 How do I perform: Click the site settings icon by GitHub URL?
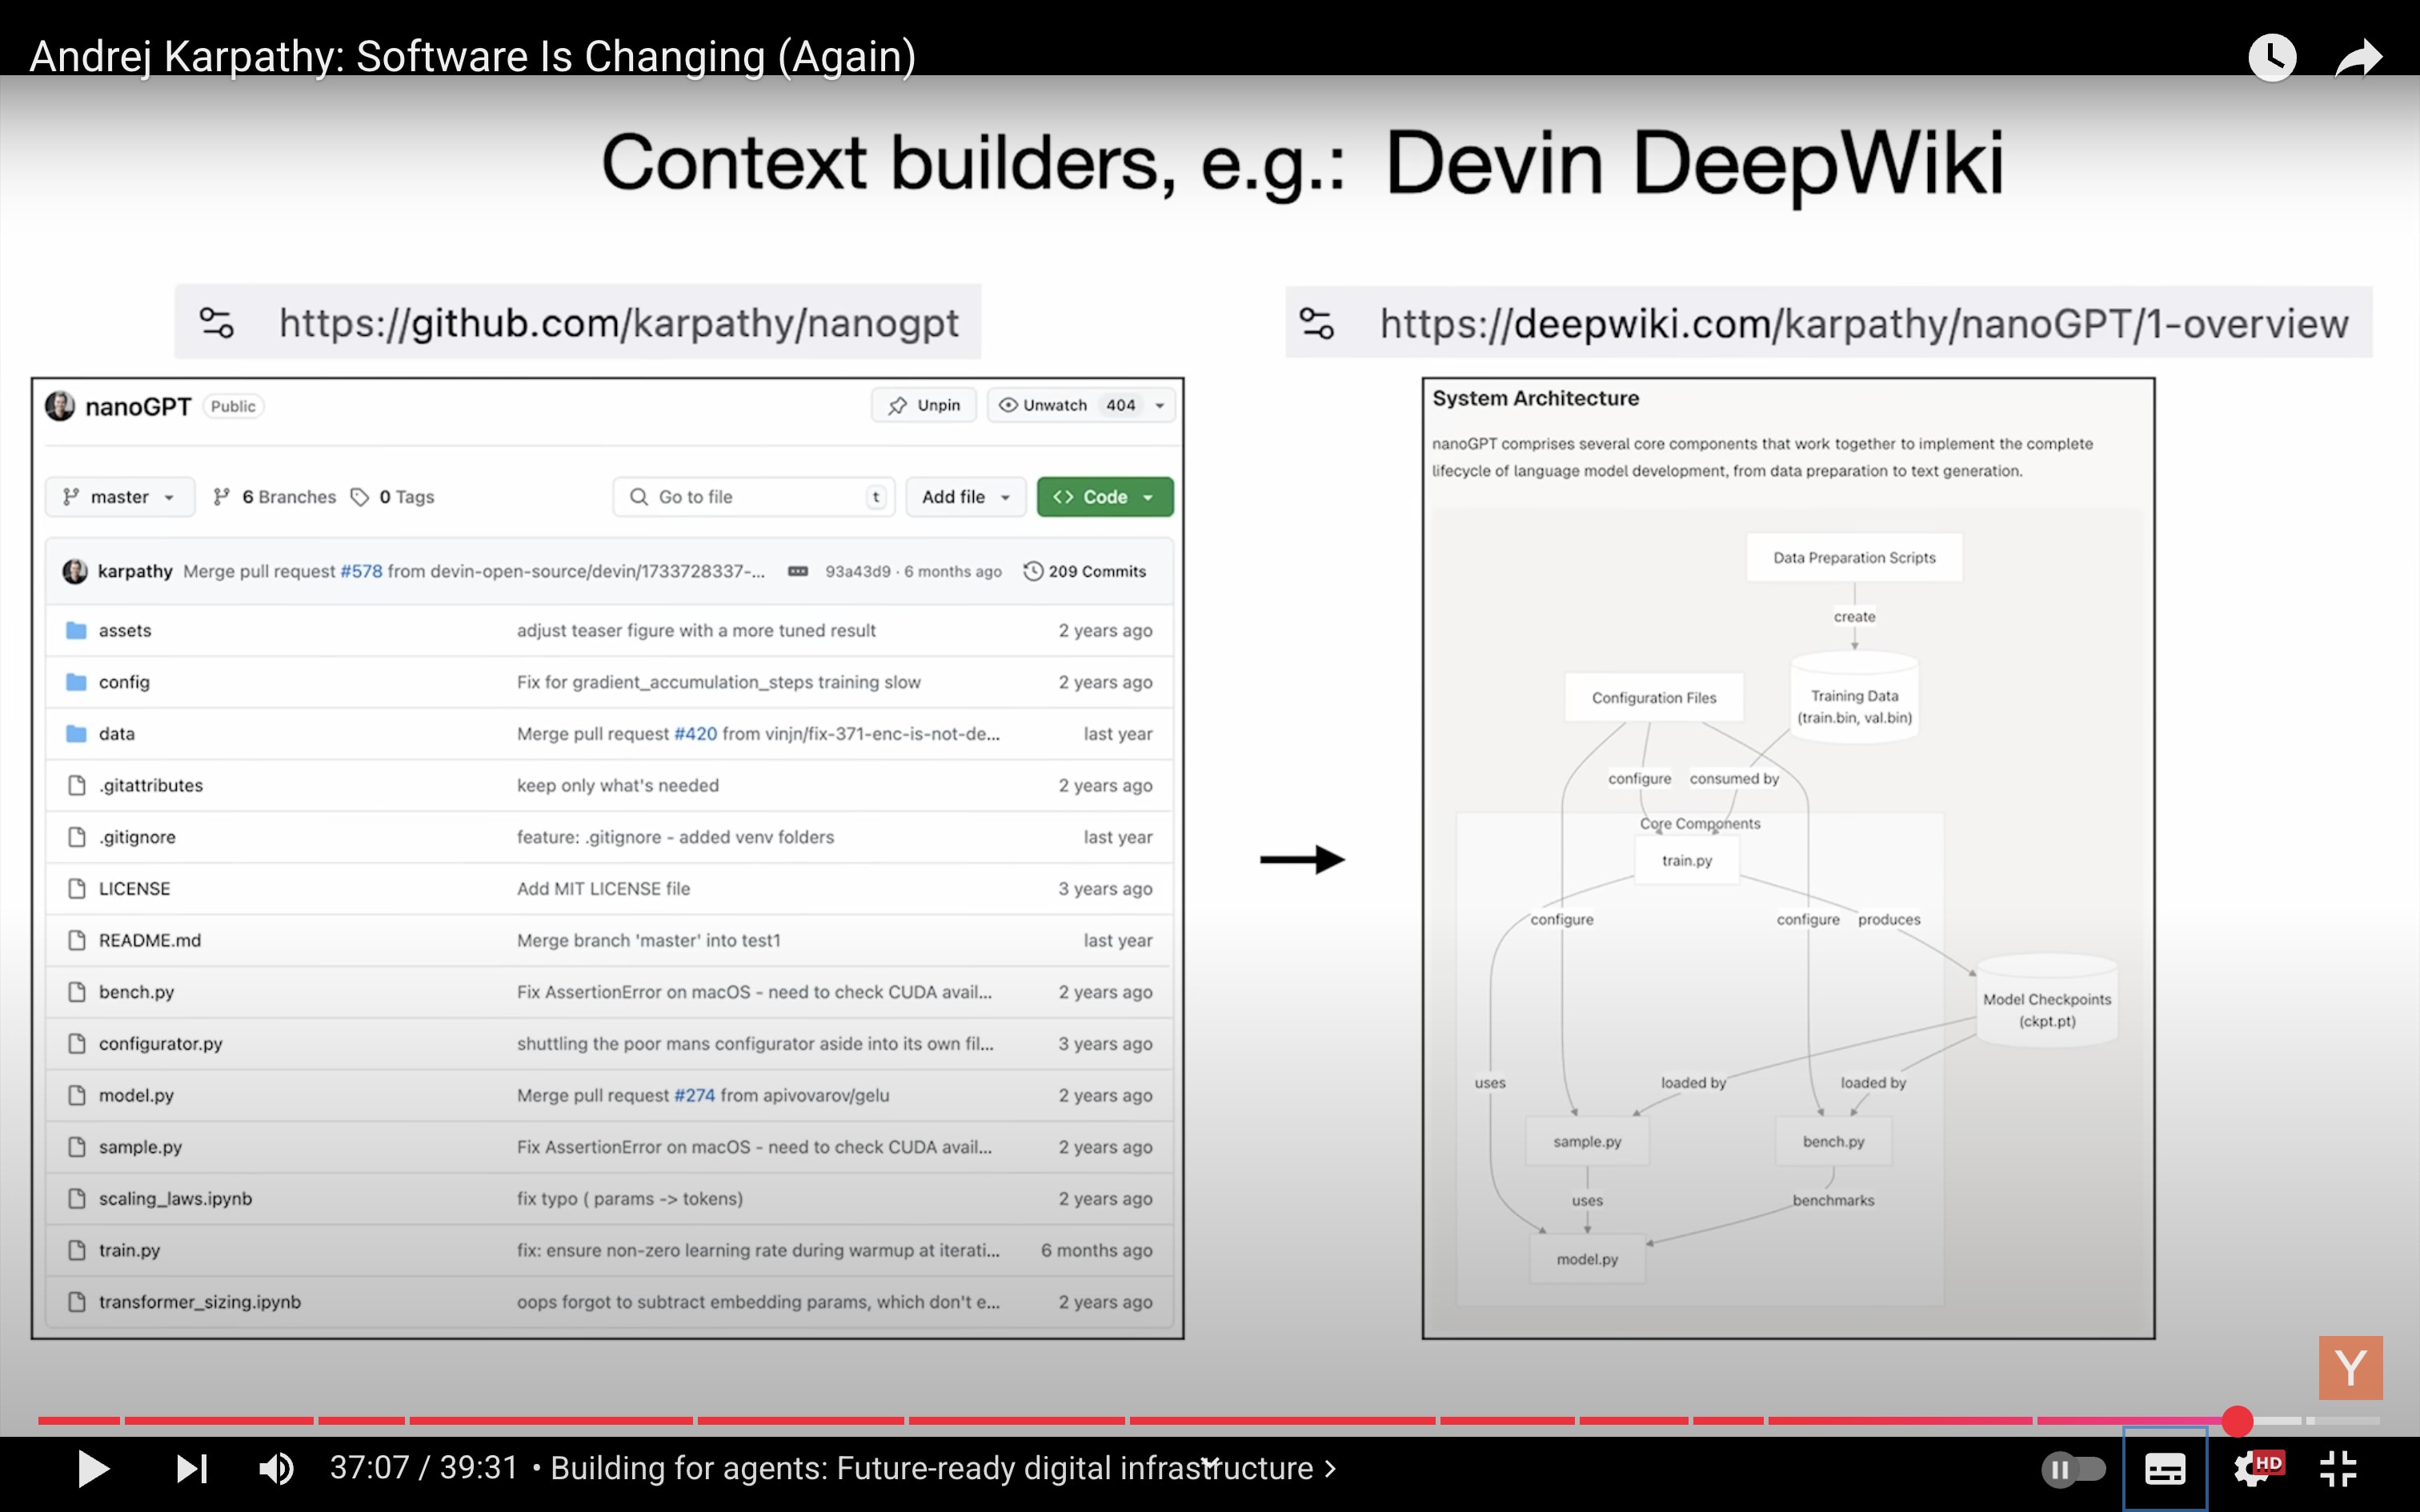[x=217, y=323]
